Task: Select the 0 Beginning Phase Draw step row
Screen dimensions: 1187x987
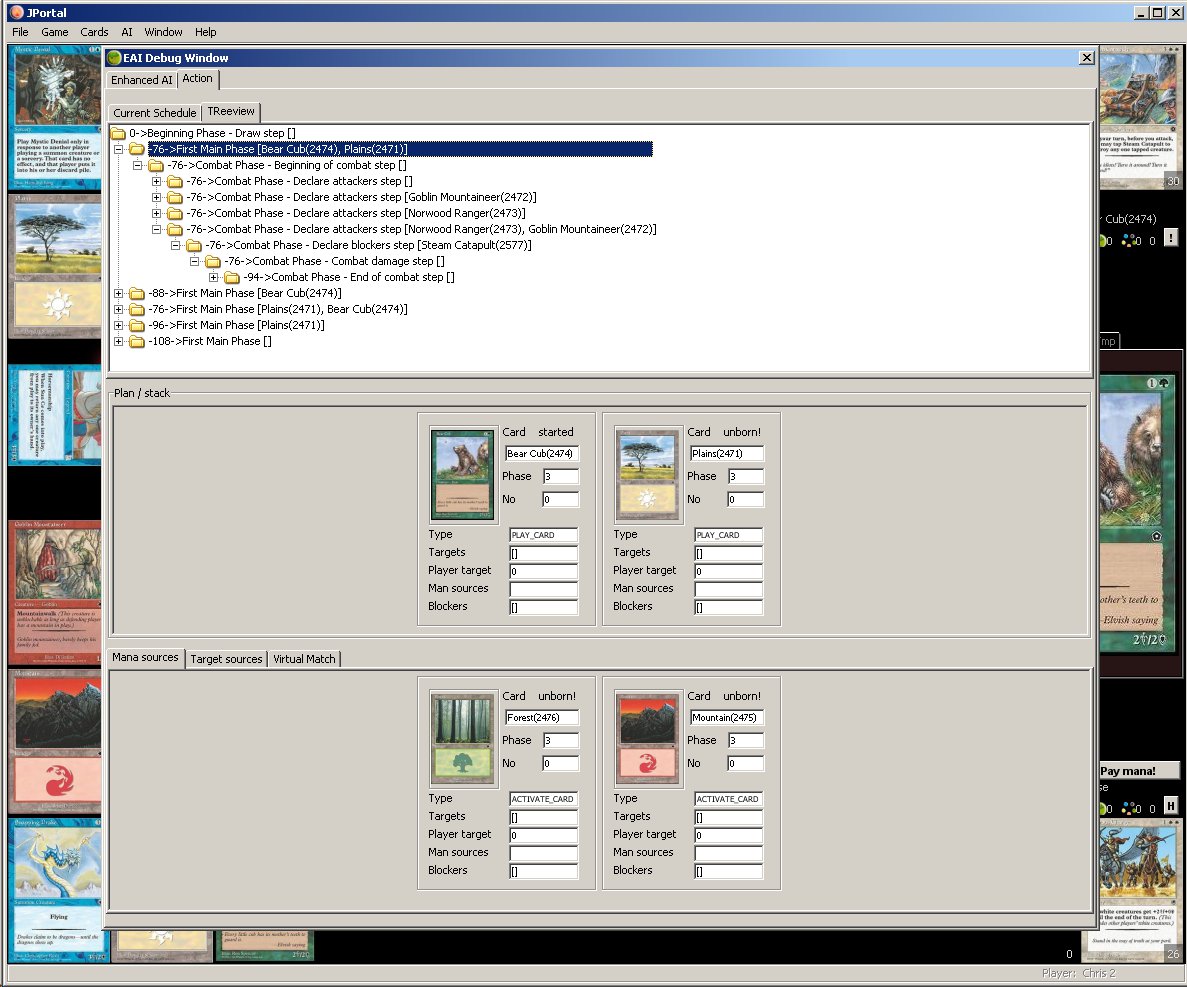Action: tap(212, 133)
